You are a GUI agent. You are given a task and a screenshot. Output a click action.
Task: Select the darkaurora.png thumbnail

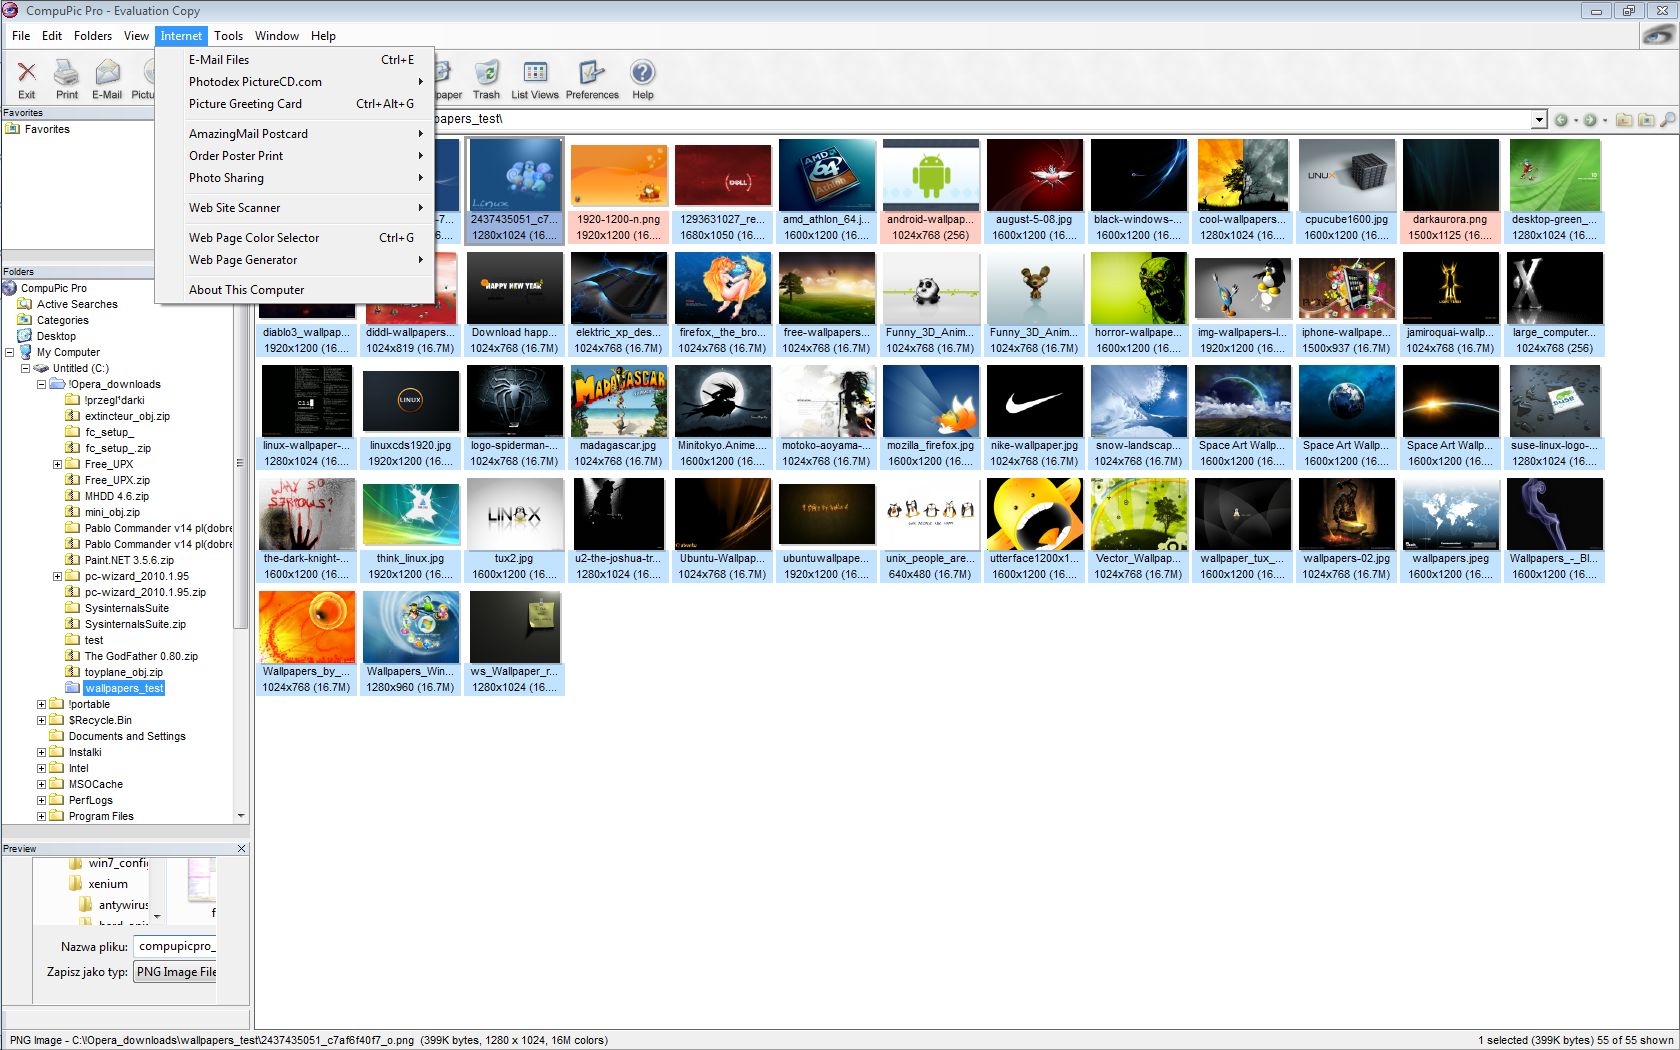(x=1450, y=190)
